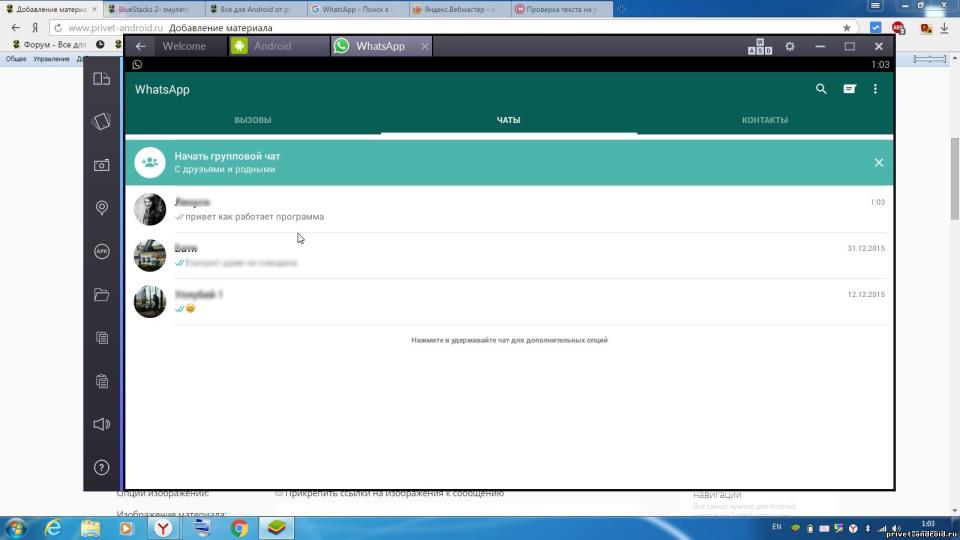Open chat with привет как работает программа

point(500,210)
